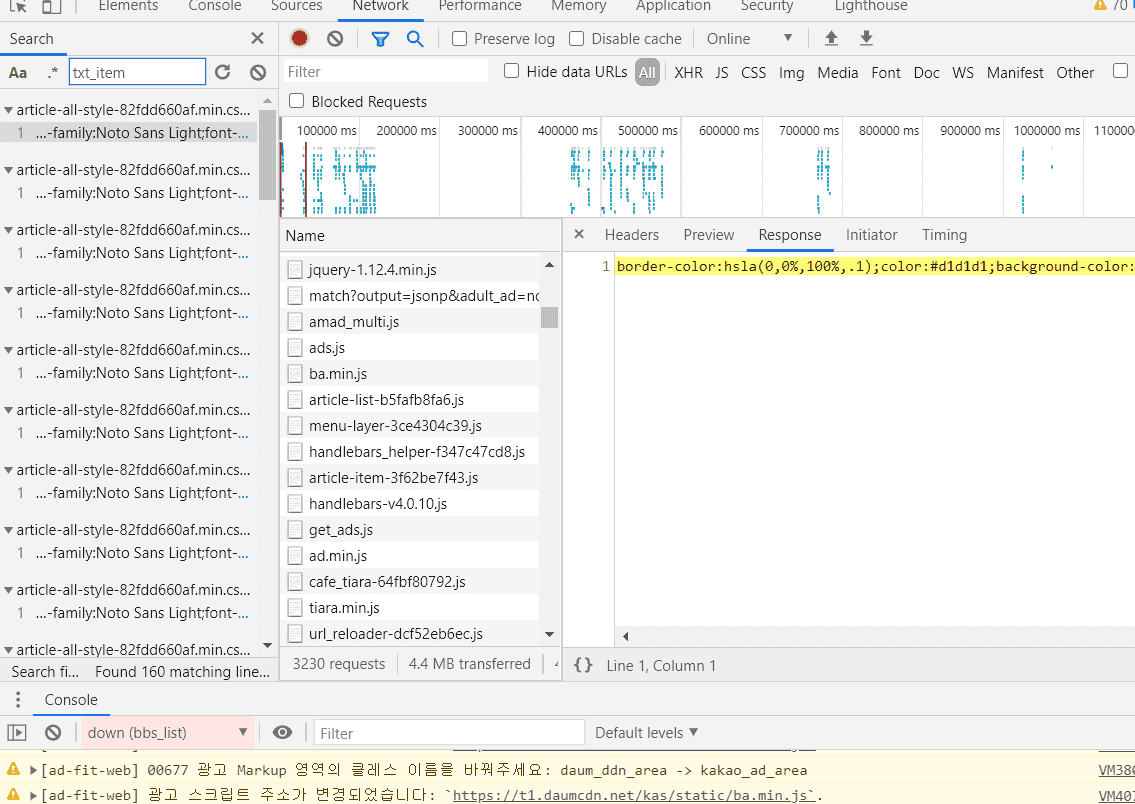1135x804 pixels.
Task: Open console context selector down (bbs_list)
Action: tap(167, 733)
